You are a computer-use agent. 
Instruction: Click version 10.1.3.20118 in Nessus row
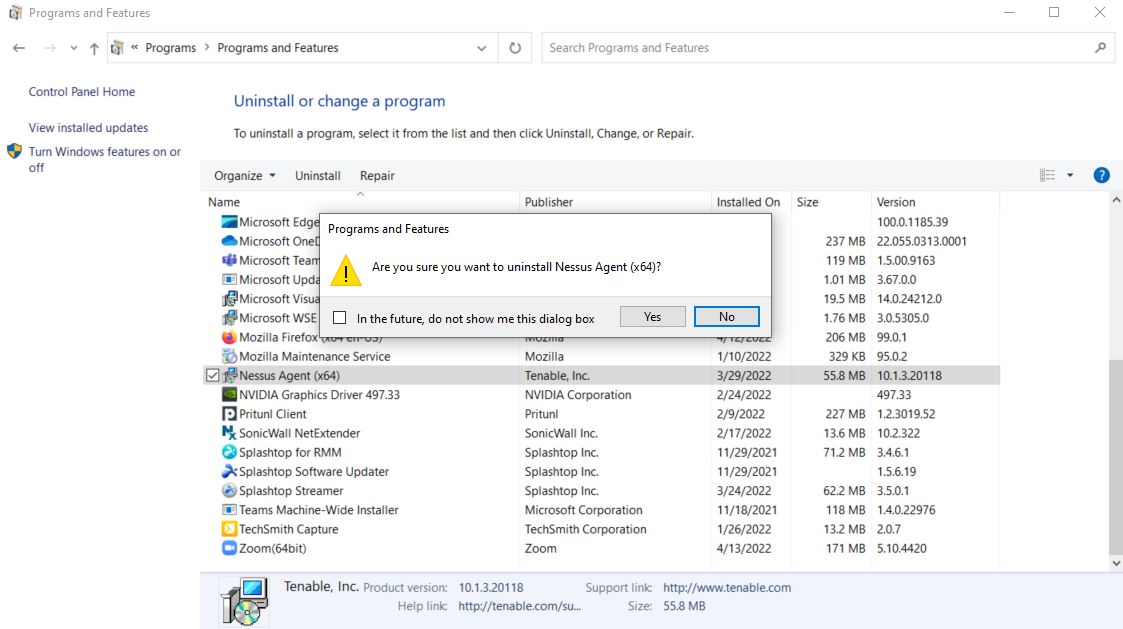[x=909, y=375]
